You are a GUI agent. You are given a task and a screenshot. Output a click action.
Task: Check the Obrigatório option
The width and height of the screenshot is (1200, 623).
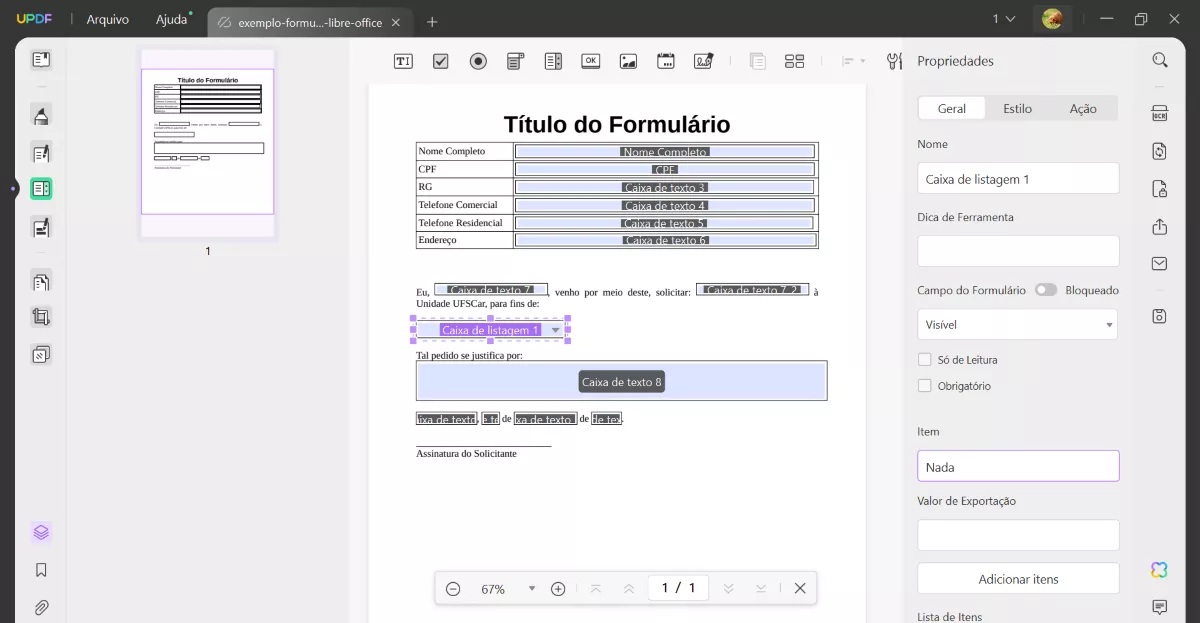coord(923,385)
